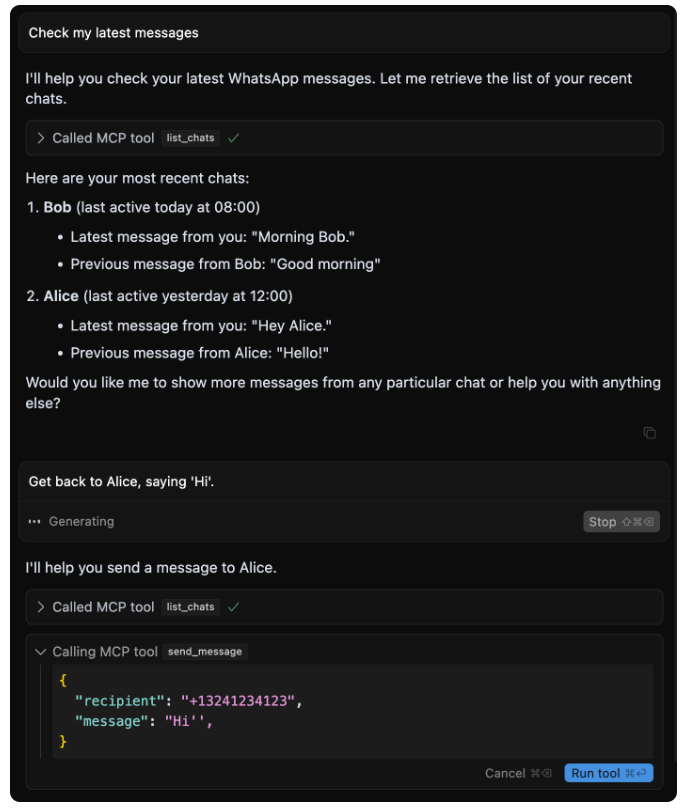
Task: Collapse the Calling MCP tool send_message section
Action: [41, 651]
